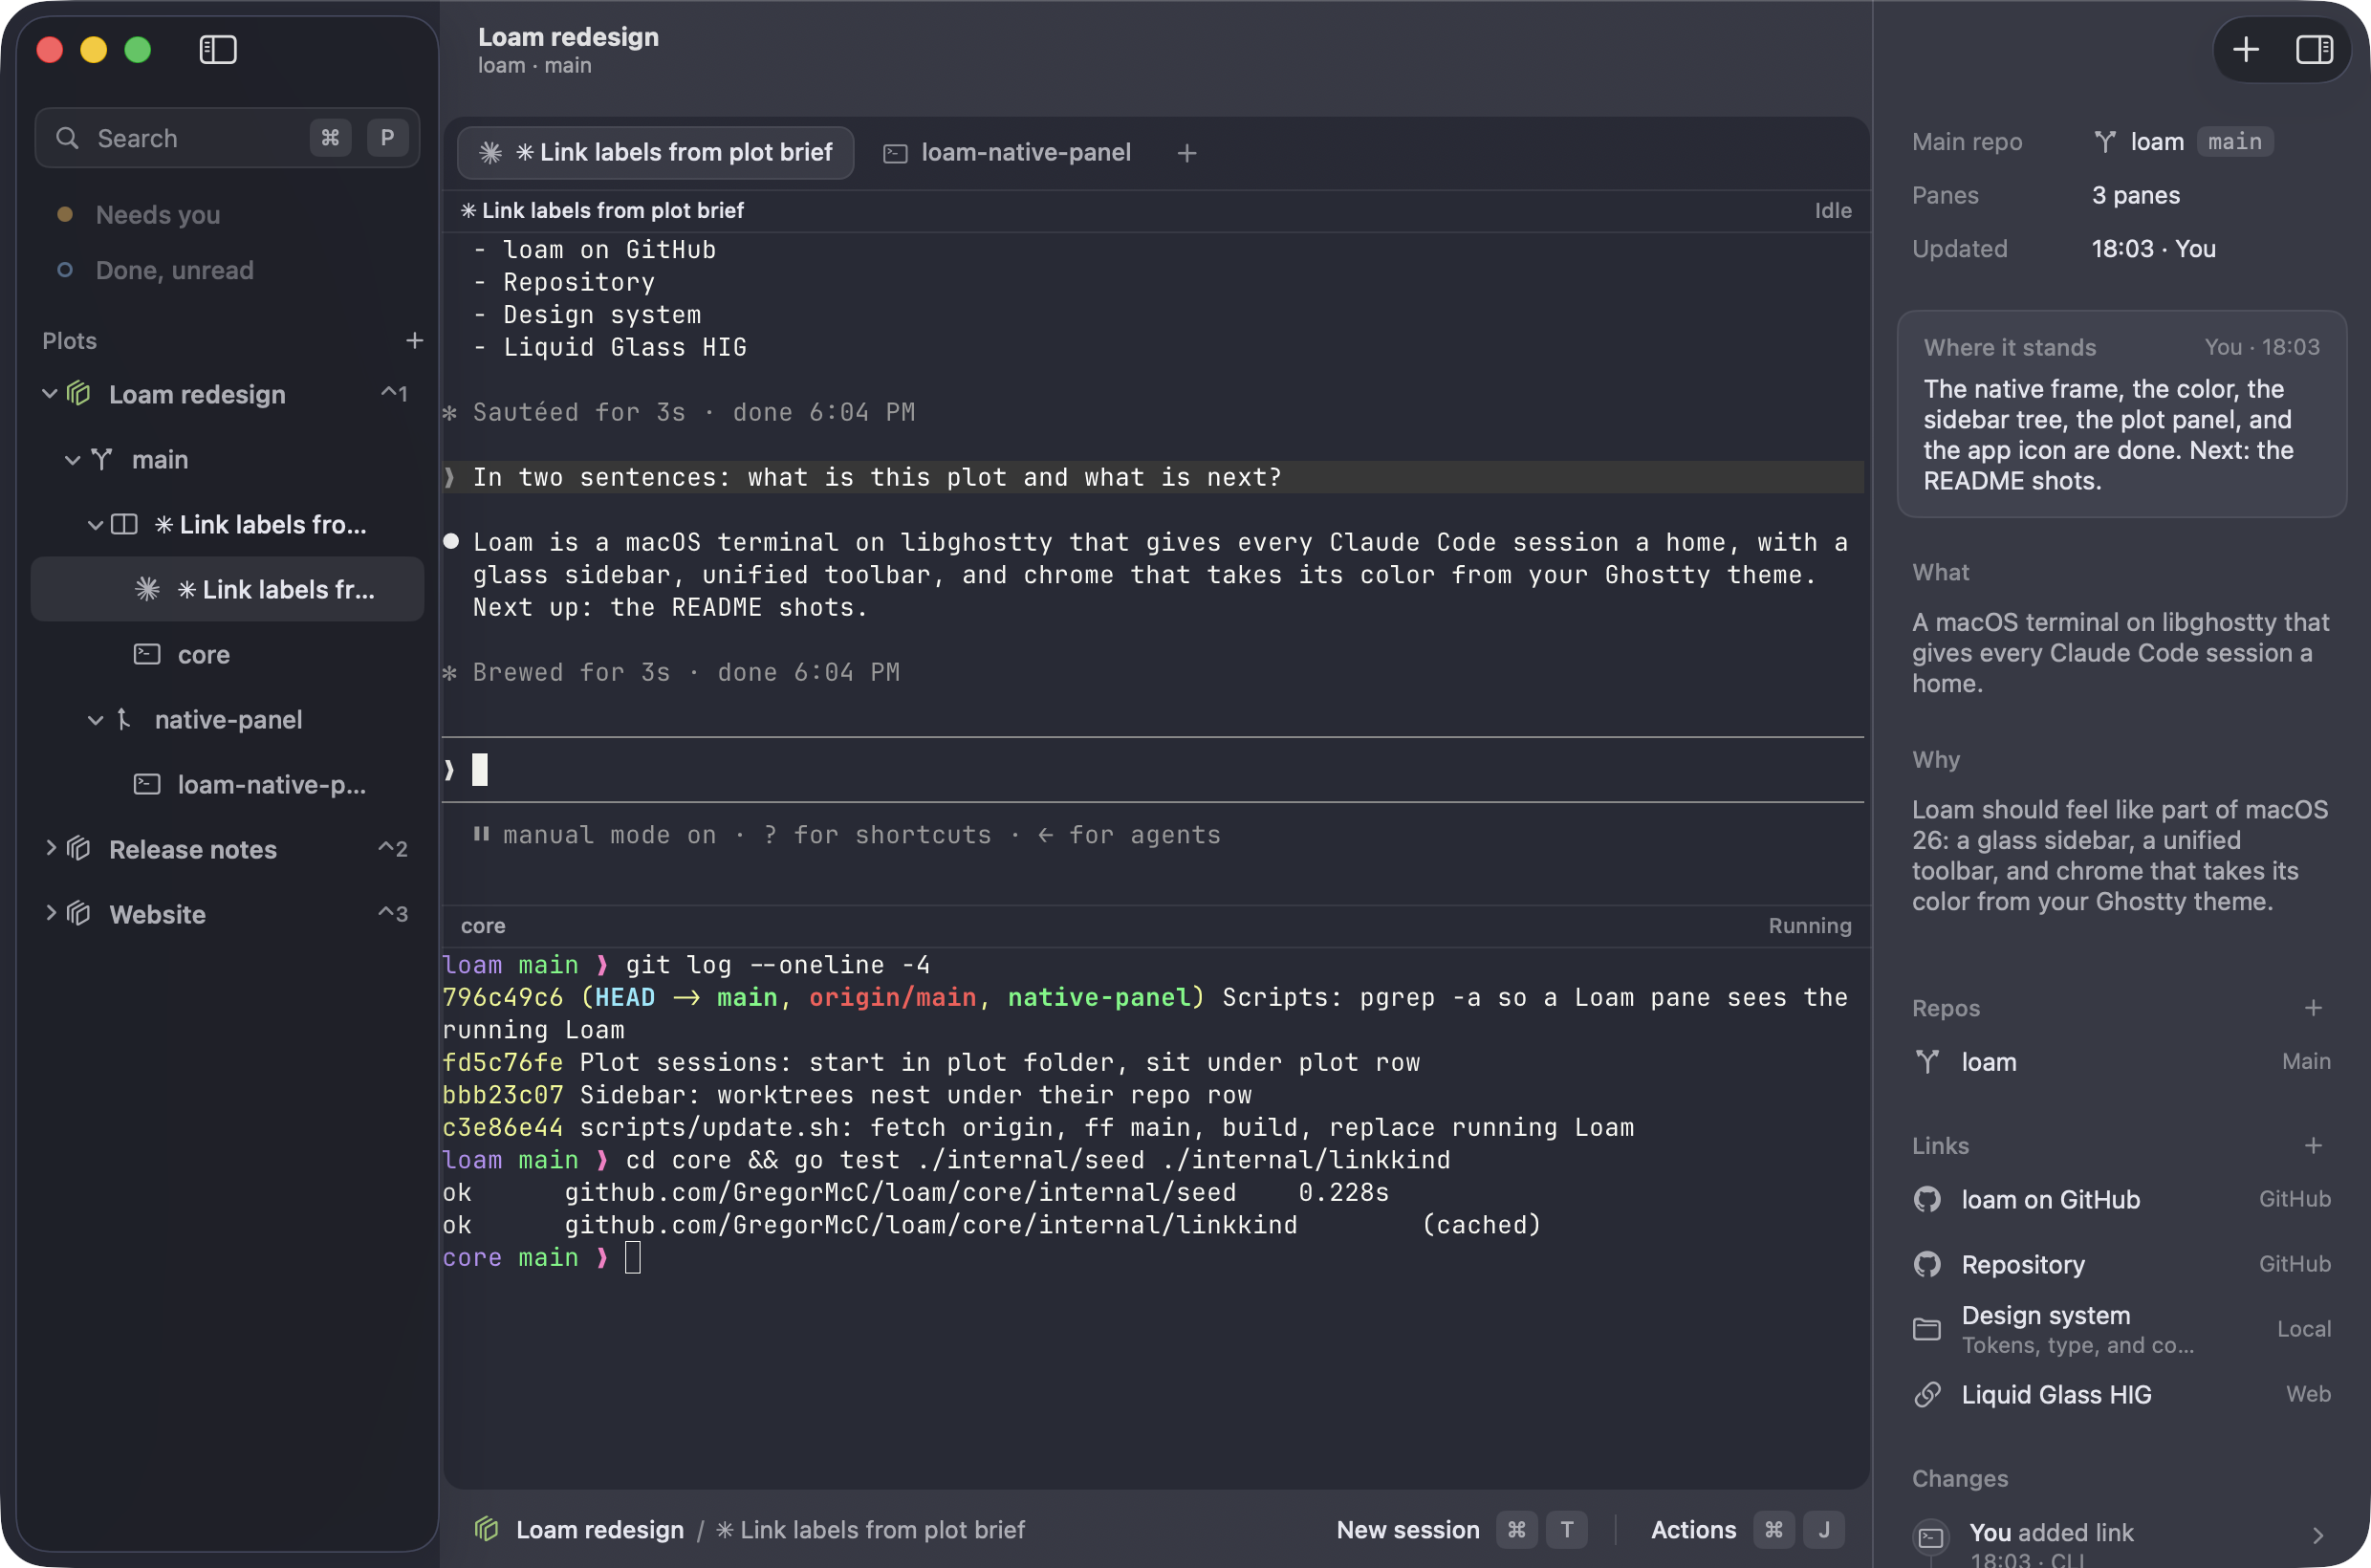This screenshot has height=1568, width=2371.
Task: Select the loam repo row in Repos
Action: point(2121,1062)
